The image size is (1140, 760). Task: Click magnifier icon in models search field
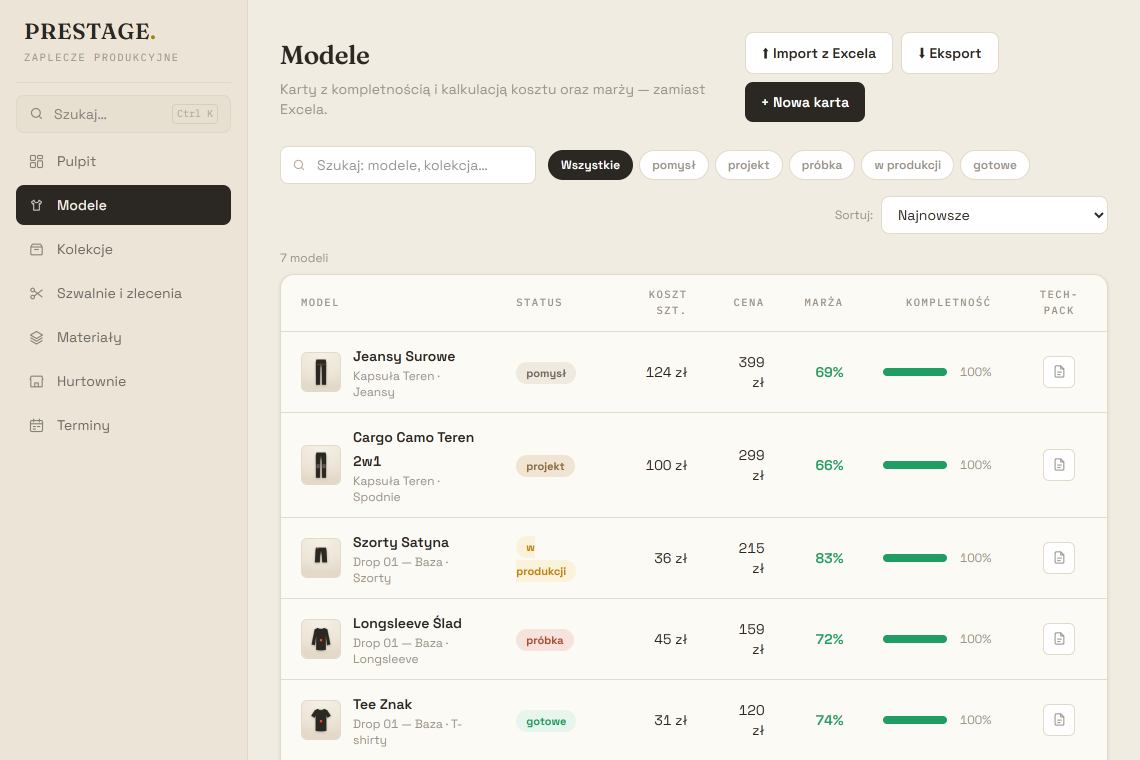tap(299, 165)
